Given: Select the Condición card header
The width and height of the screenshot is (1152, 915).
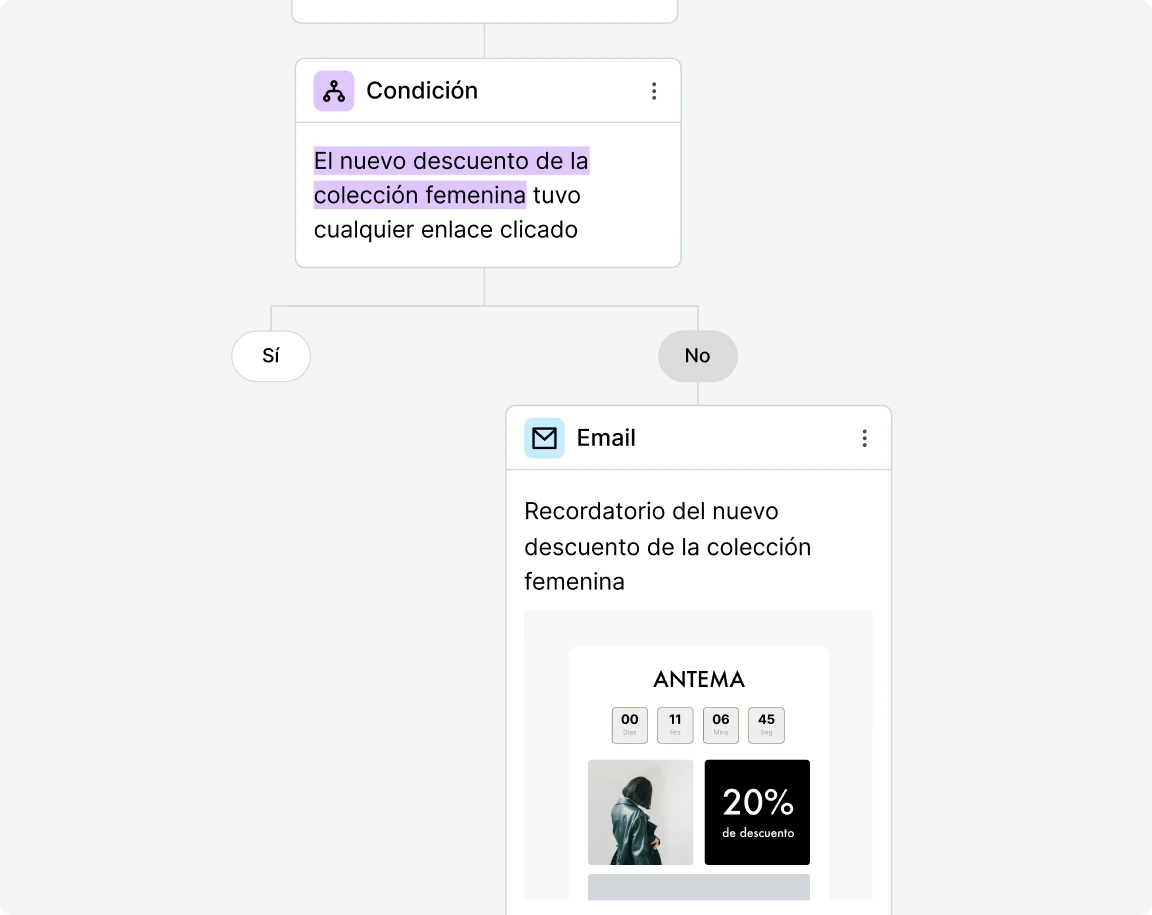Looking at the screenshot, I should coord(422,90).
